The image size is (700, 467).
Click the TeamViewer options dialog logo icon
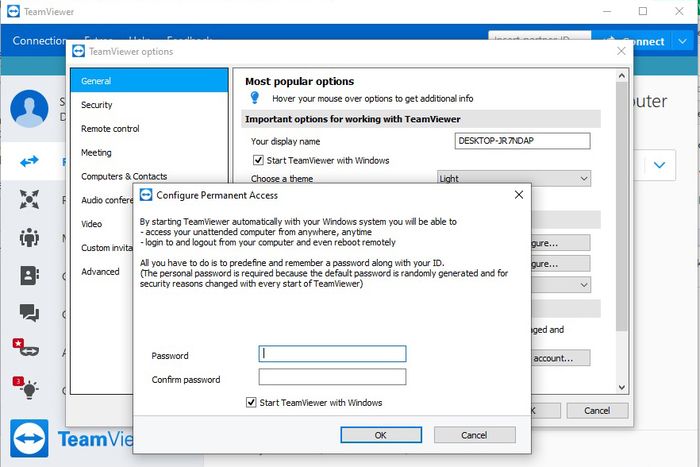(79, 51)
